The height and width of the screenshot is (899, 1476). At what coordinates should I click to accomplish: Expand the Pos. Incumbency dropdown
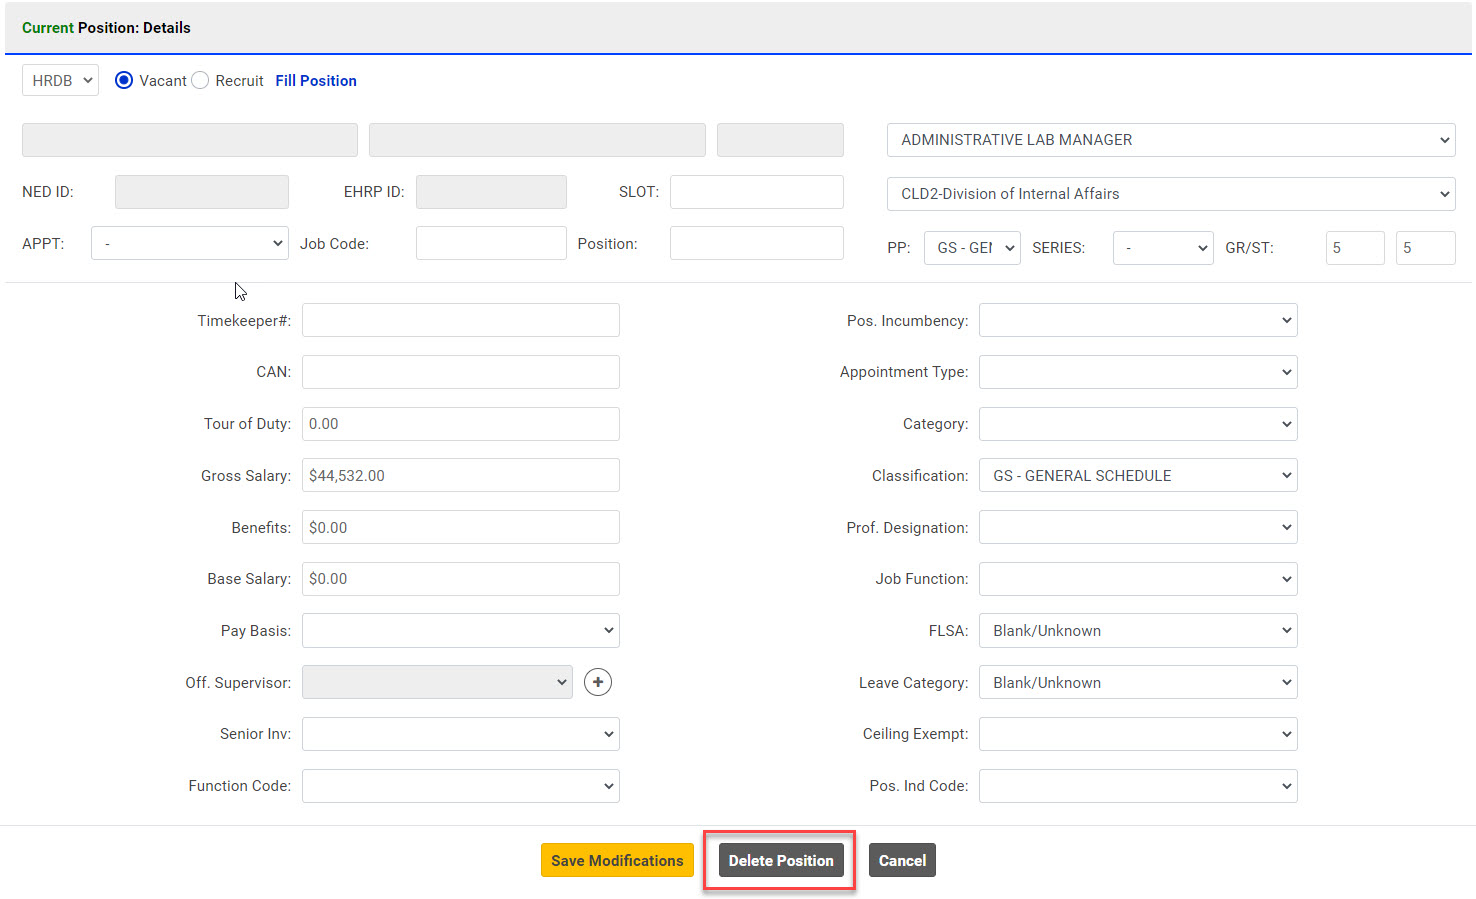pos(1138,320)
